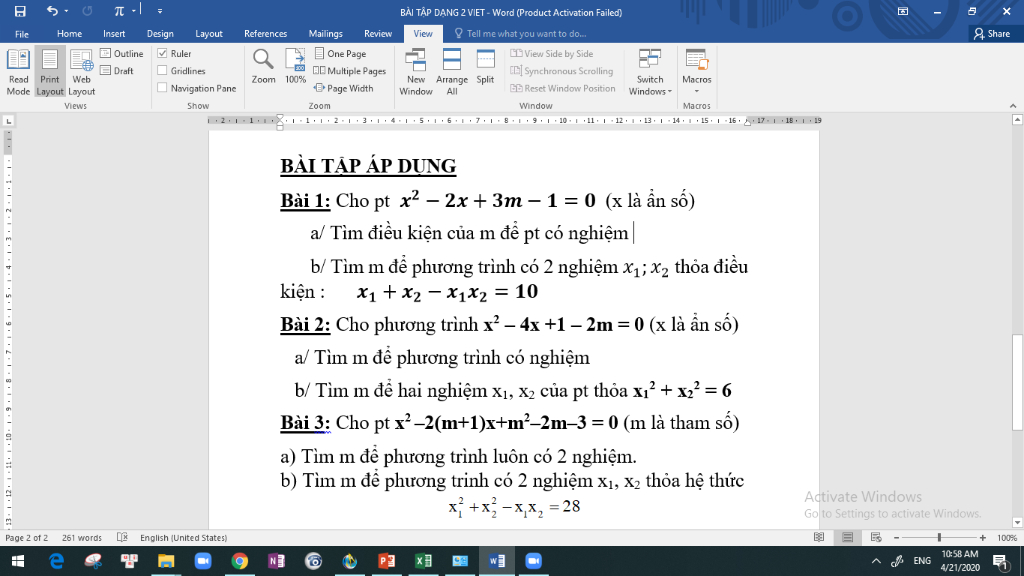Go to the Mailings tab
The height and width of the screenshot is (576, 1024).
[x=325, y=33]
